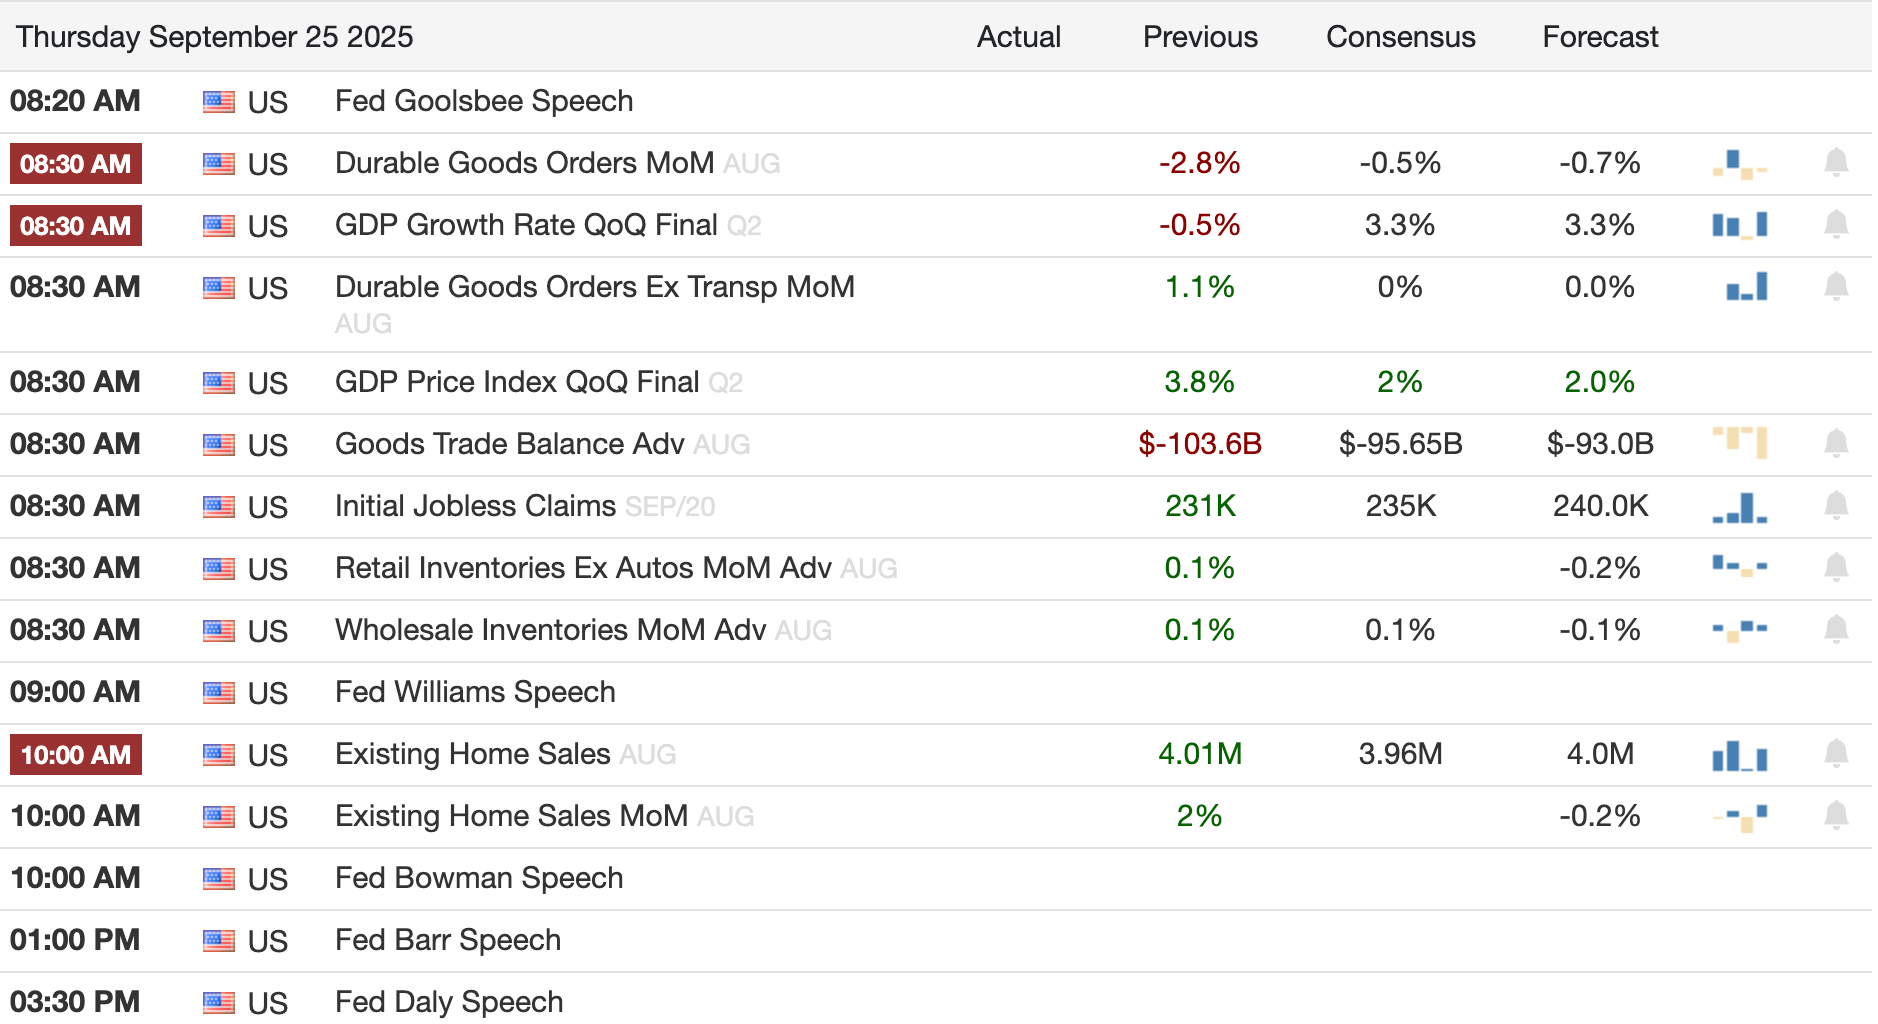This screenshot has height=1024, width=1878.
Task: Open mini chart for Retail Inventories Ex Autos
Action: (x=1740, y=567)
